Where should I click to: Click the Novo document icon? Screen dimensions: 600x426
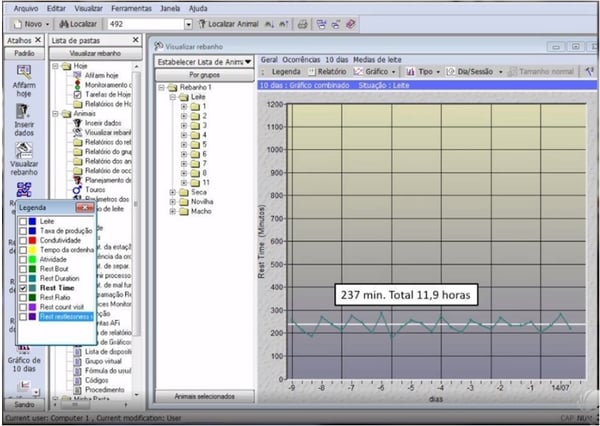tap(18, 24)
